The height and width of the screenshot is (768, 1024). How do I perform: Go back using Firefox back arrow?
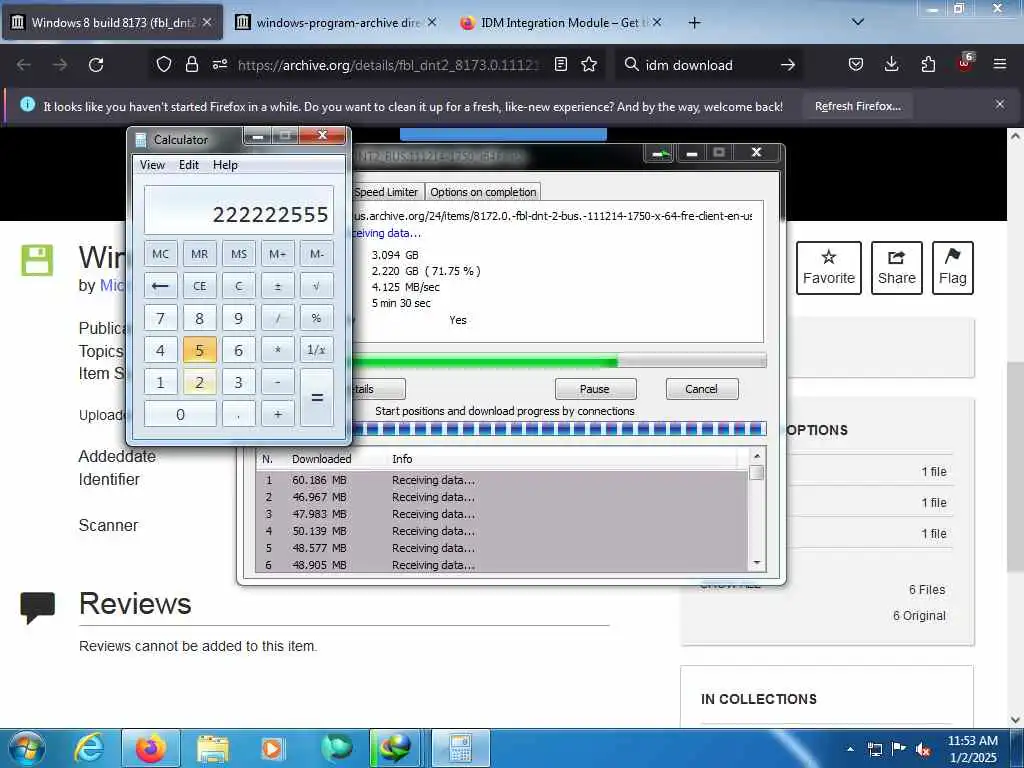[24, 65]
